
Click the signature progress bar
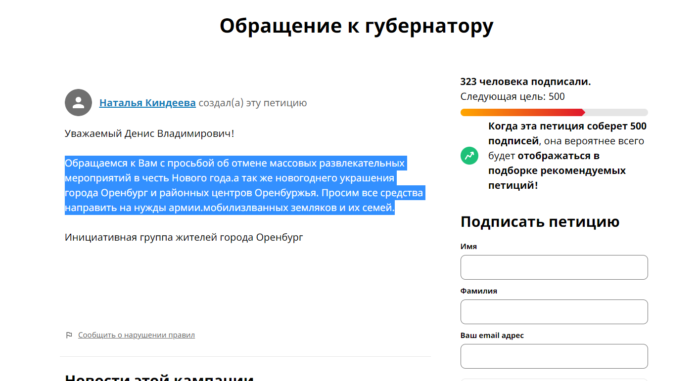554,113
